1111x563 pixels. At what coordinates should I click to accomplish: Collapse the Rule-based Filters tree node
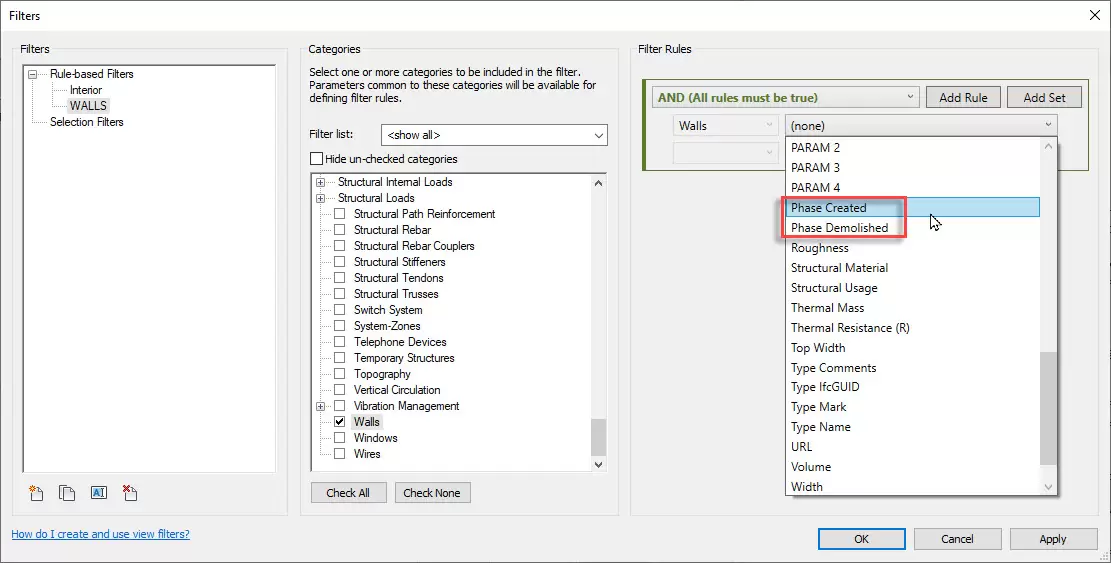33,74
